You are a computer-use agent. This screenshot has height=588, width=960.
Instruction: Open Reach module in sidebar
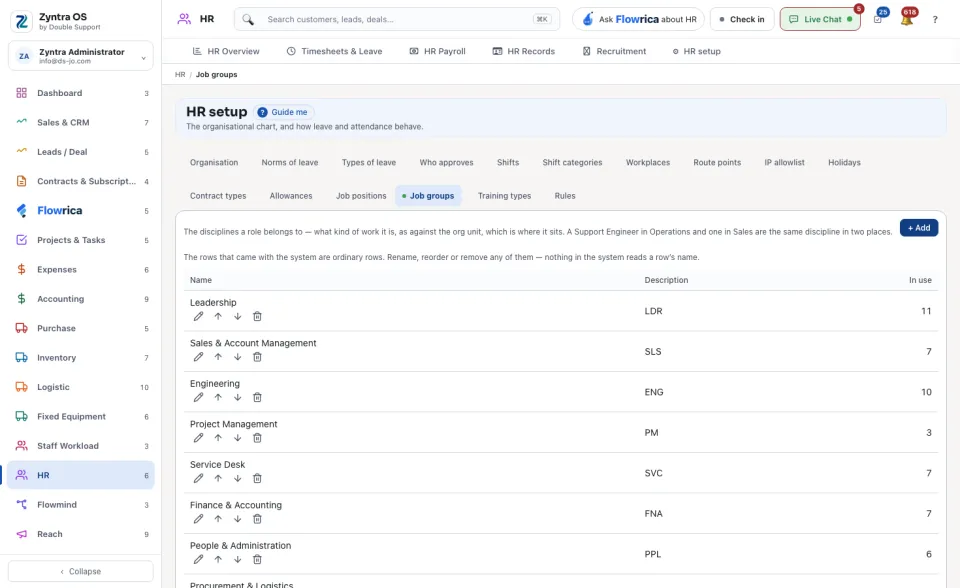[x=81, y=534]
